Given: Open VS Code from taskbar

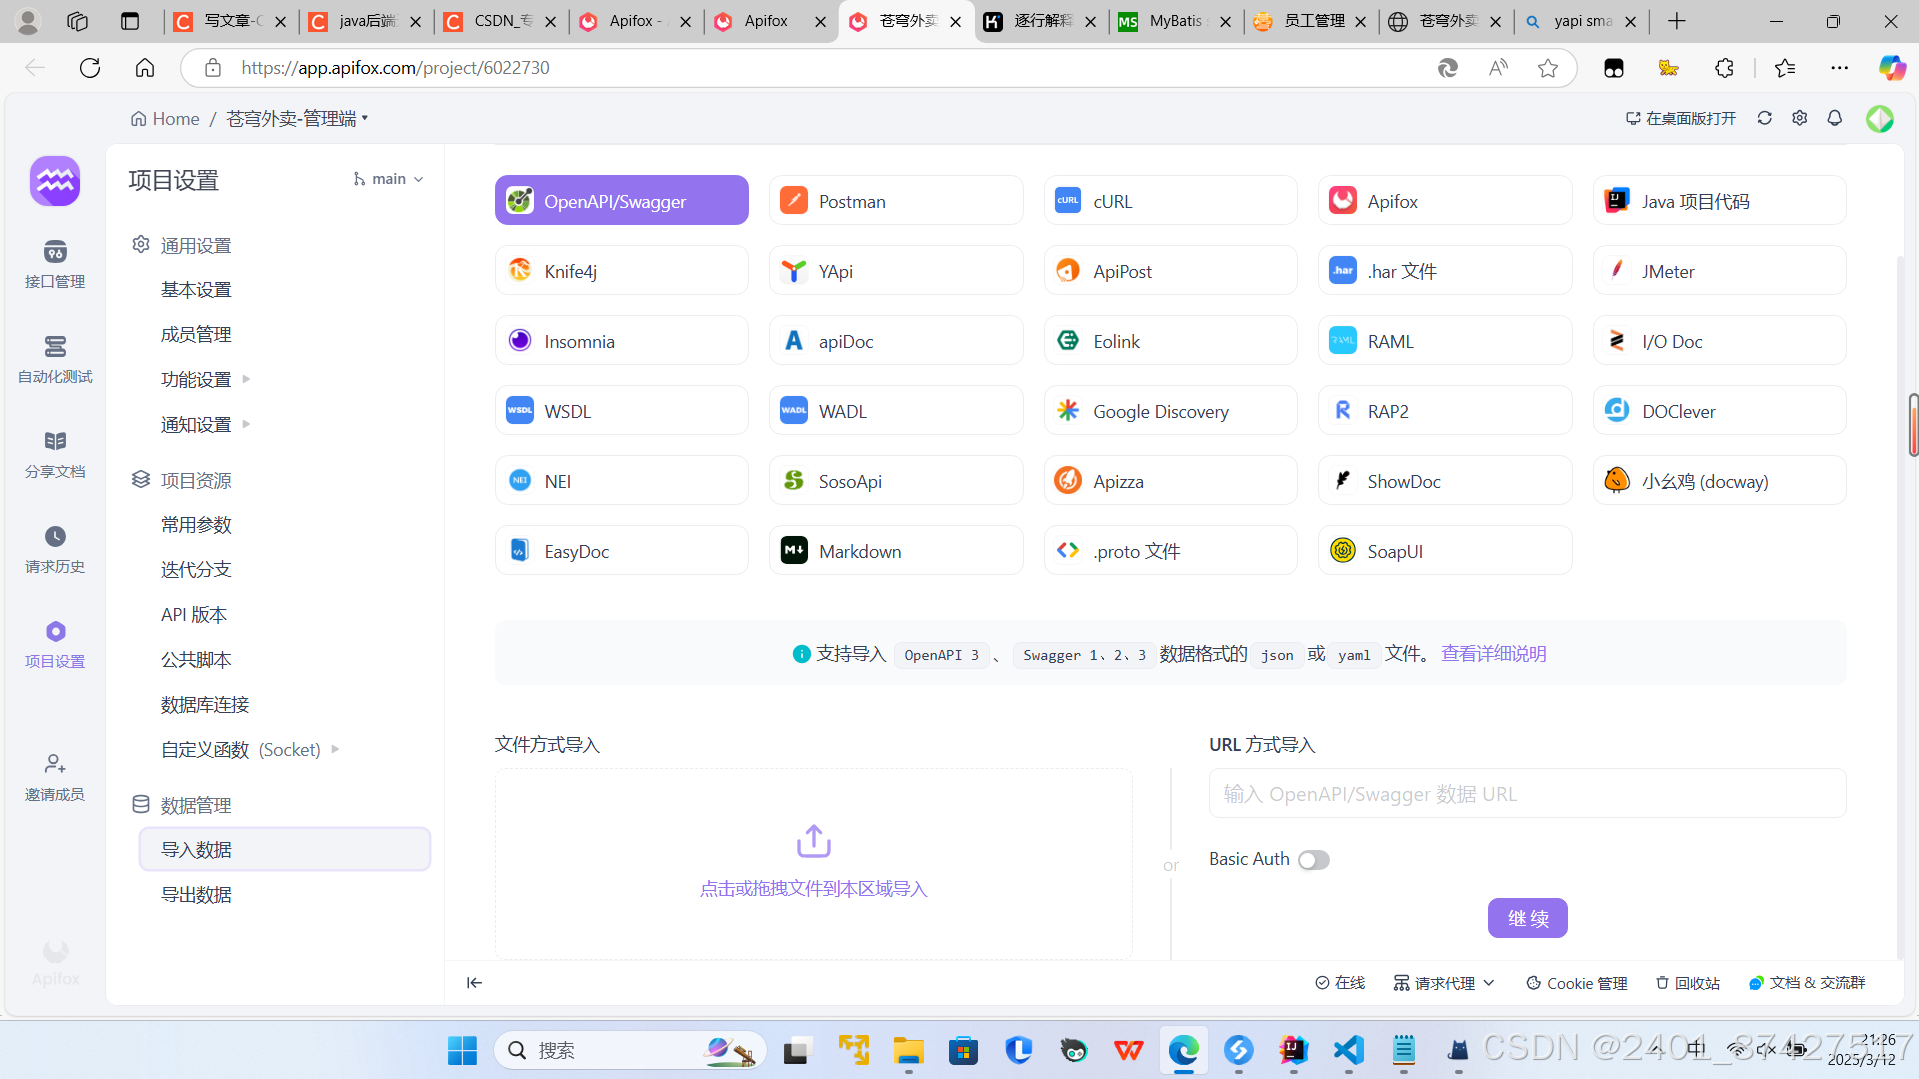Looking at the screenshot, I should (x=1348, y=1050).
